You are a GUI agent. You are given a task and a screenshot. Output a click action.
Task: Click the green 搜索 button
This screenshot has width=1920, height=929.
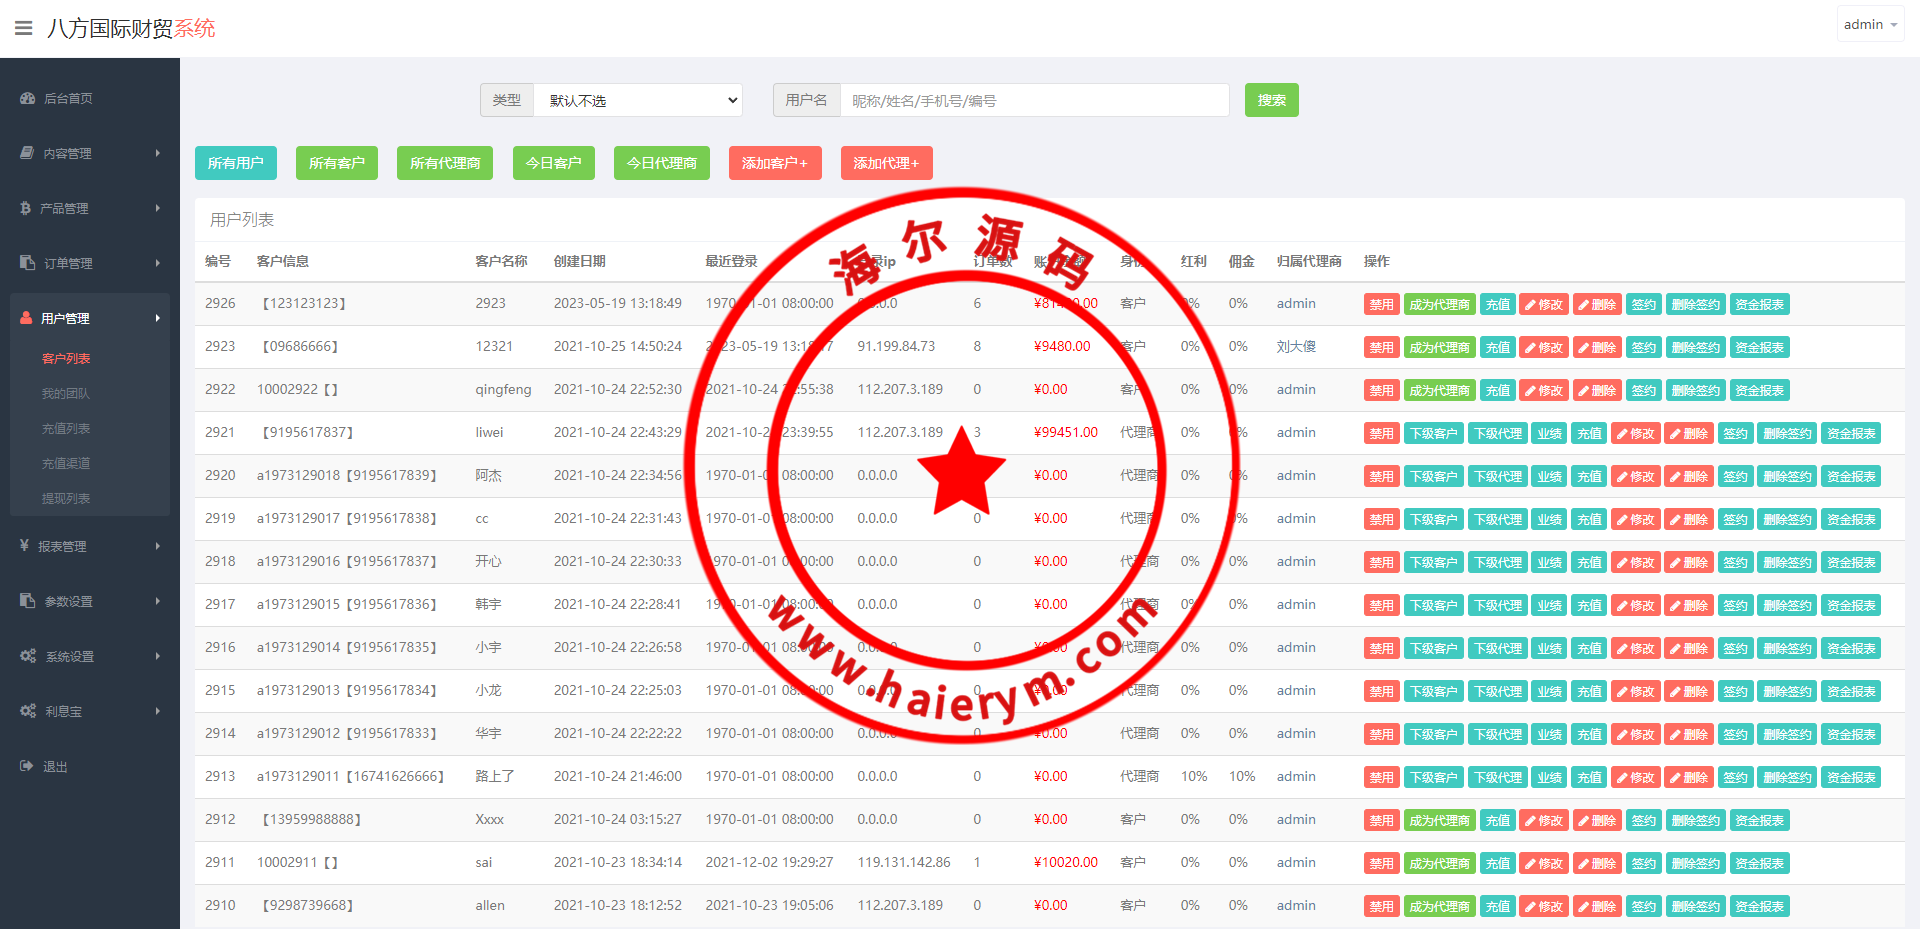(x=1271, y=100)
